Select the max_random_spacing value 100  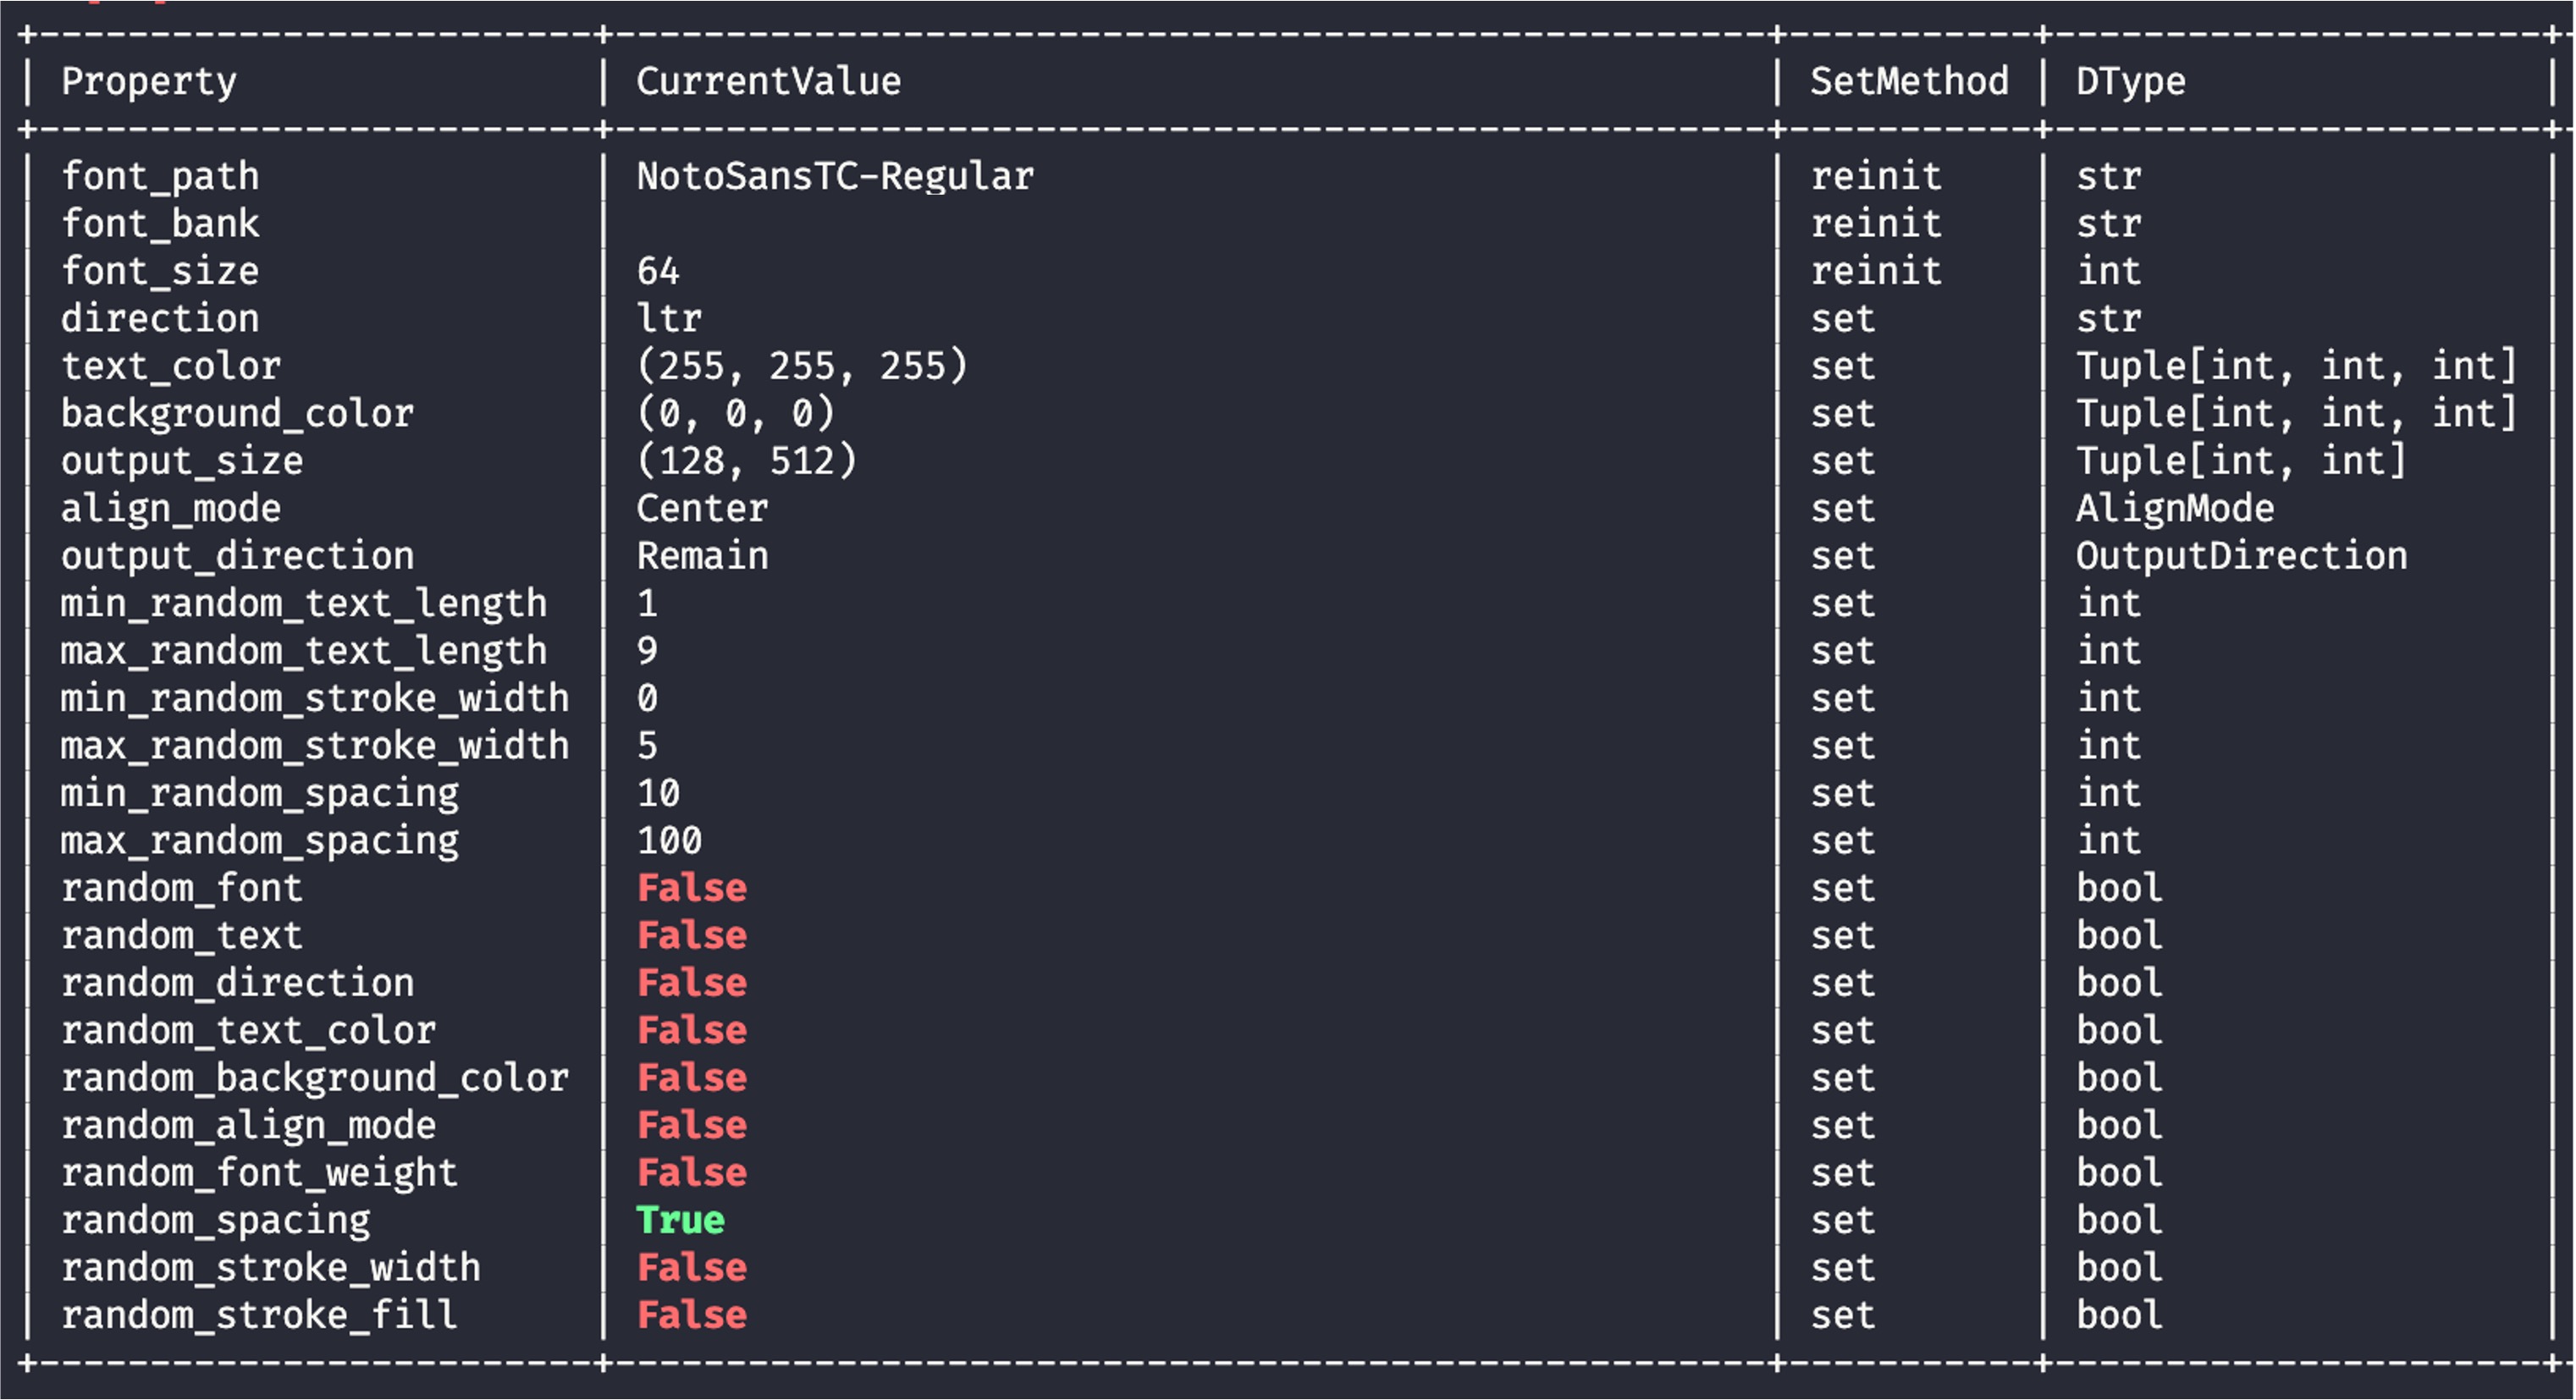(x=669, y=841)
